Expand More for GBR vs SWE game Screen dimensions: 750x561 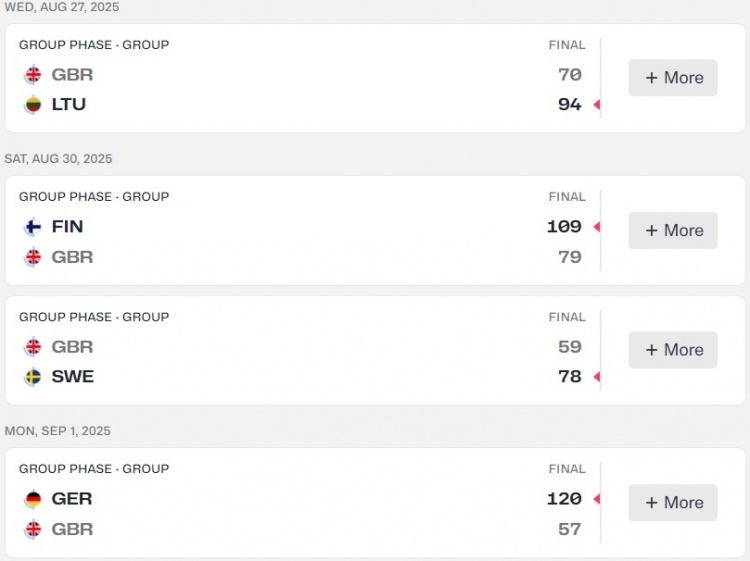tap(673, 350)
